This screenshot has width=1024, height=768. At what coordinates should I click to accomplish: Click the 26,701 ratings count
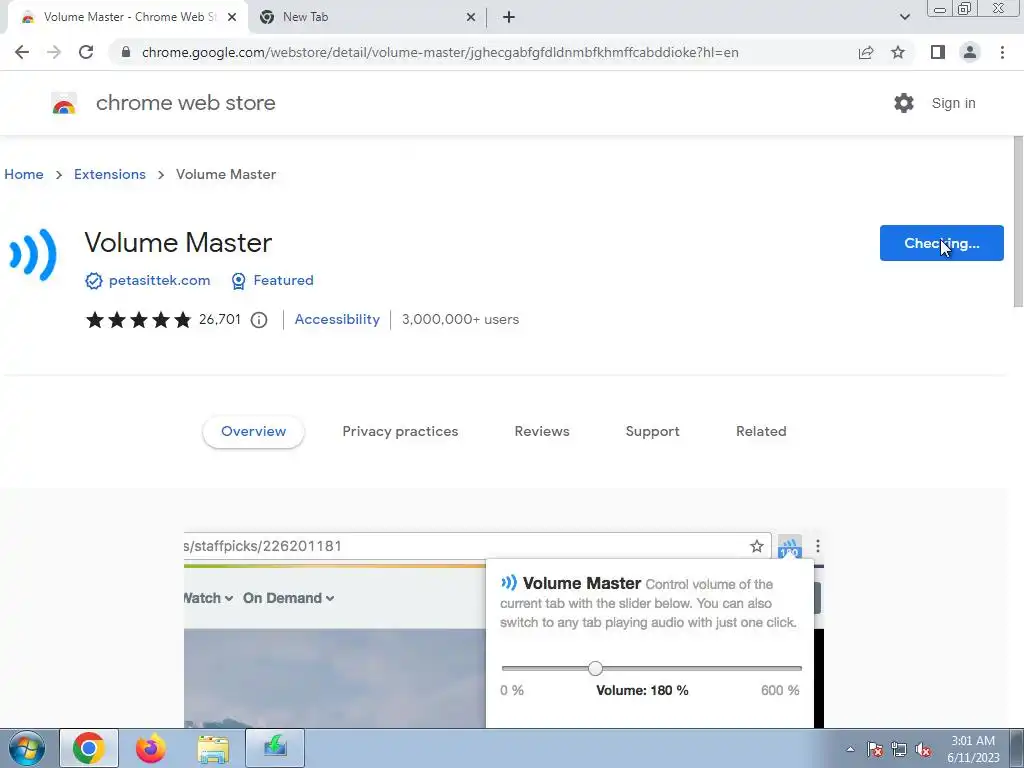(220, 319)
